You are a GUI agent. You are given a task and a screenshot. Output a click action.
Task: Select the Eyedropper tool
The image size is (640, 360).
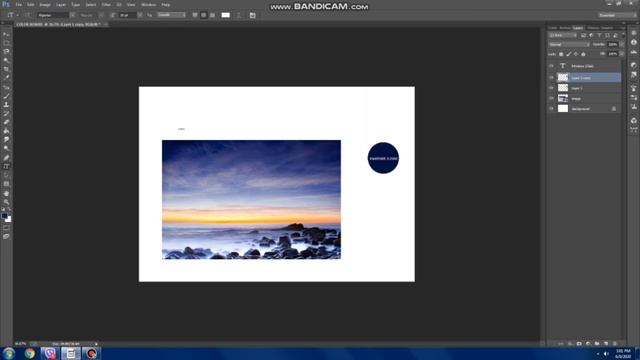(6, 78)
